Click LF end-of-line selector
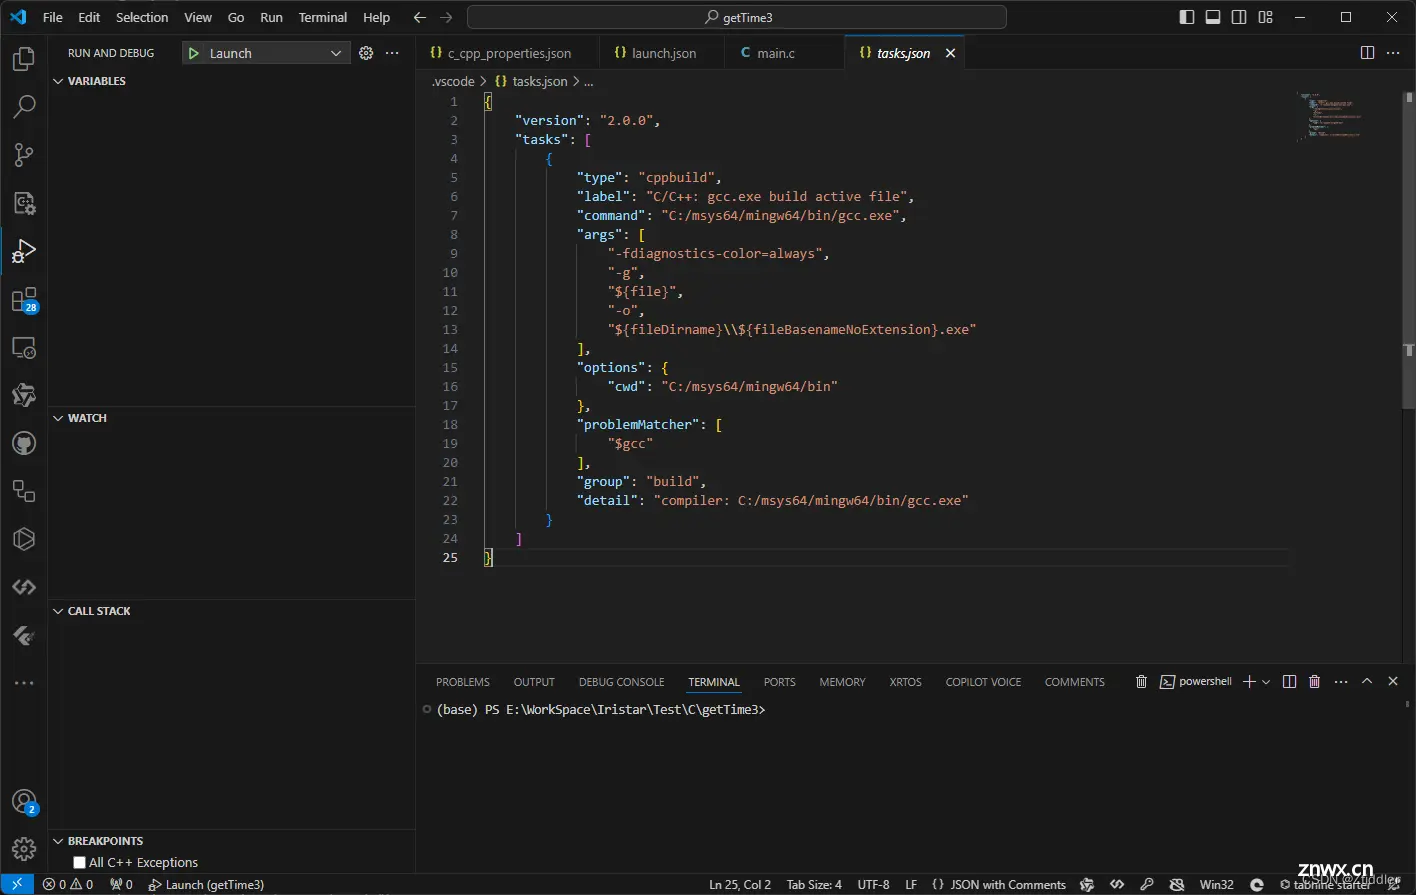This screenshot has height=895, width=1416. (x=911, y=884)
